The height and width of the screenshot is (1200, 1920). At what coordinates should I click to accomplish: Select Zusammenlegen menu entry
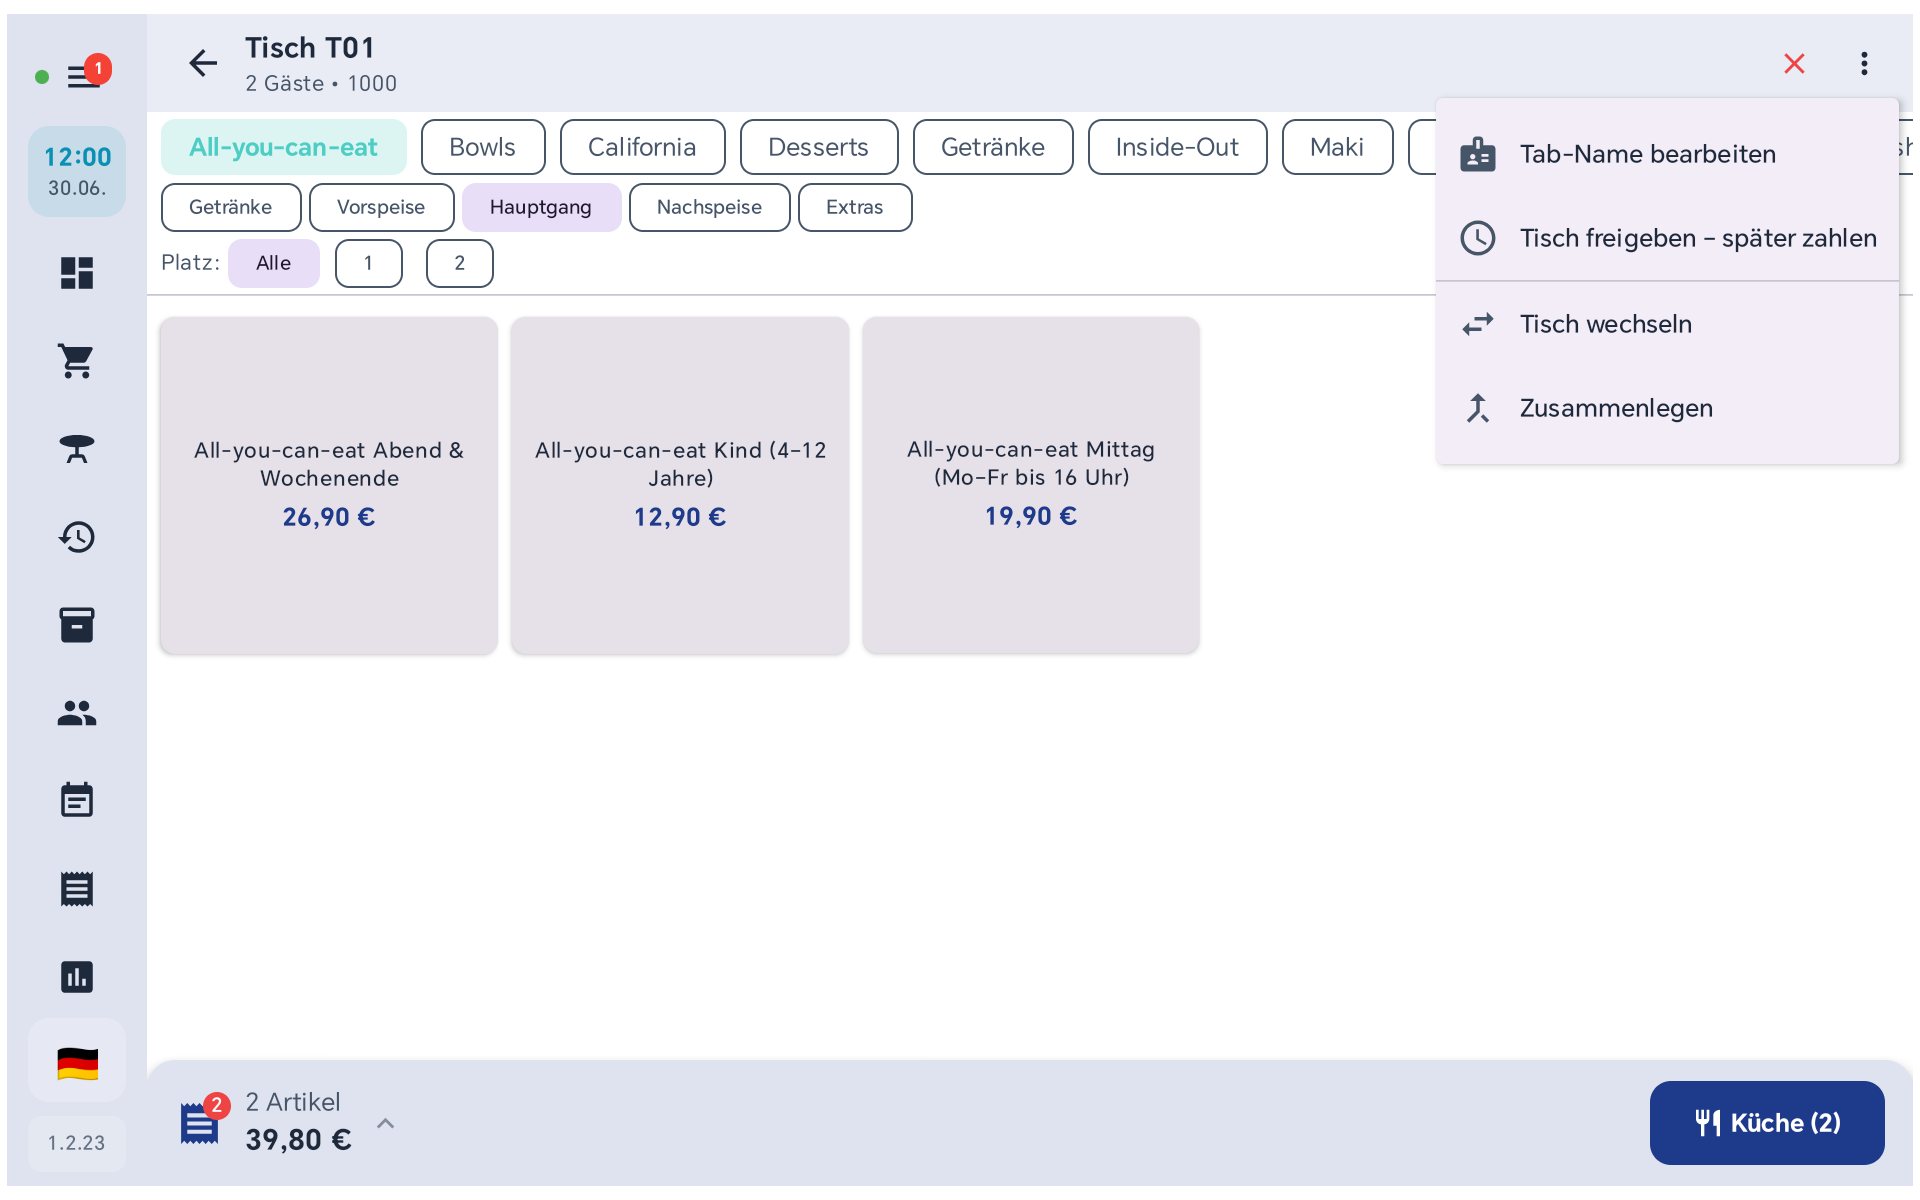coord(1667,408)
